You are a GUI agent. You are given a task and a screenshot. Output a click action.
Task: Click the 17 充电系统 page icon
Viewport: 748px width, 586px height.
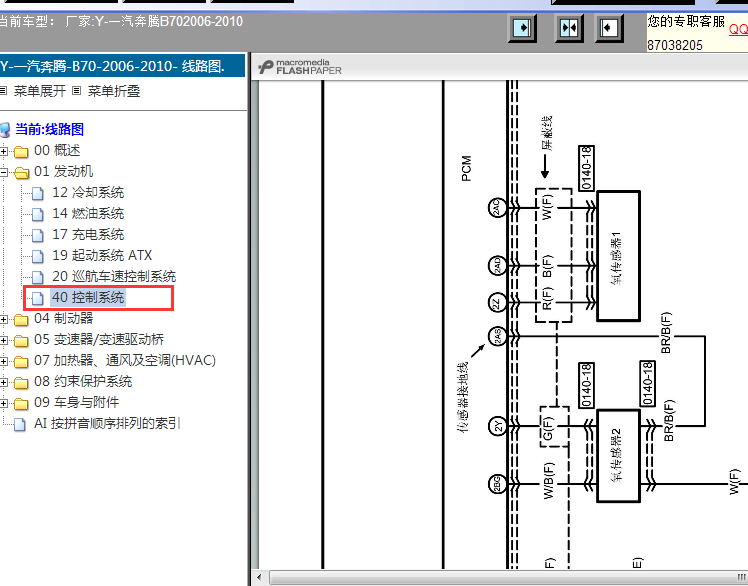(38, 235)
